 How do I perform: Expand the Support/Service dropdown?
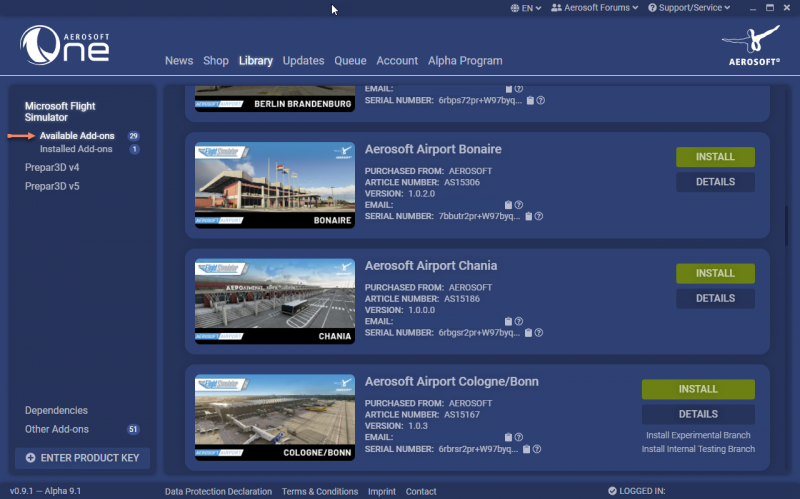coord(689,8)
